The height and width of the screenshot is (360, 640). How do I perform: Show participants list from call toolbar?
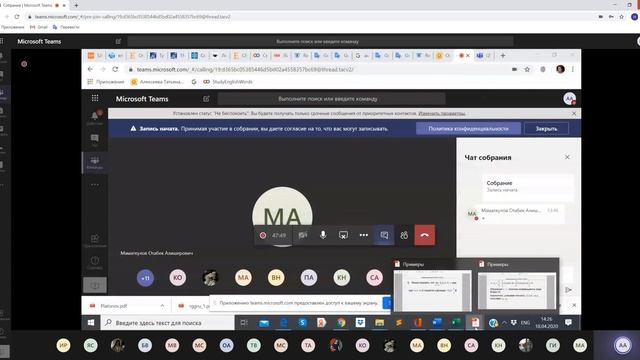404,235
